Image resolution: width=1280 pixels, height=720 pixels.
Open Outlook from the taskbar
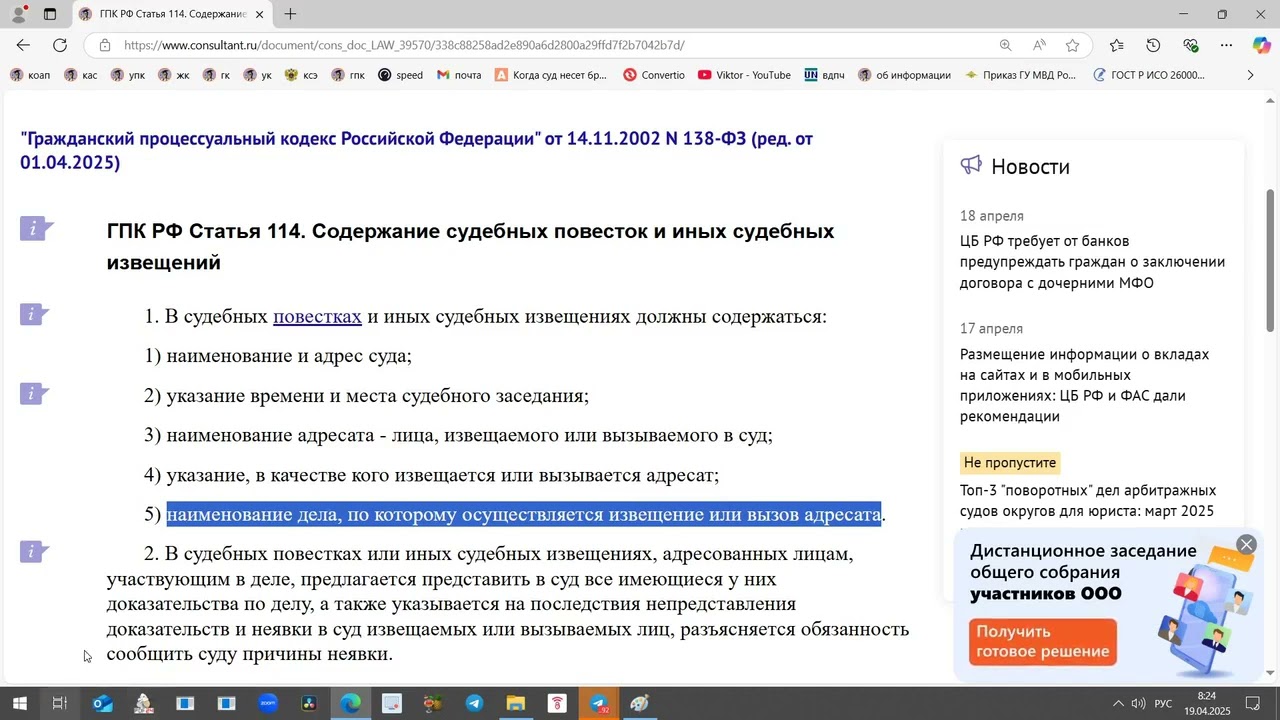point(102,703)
